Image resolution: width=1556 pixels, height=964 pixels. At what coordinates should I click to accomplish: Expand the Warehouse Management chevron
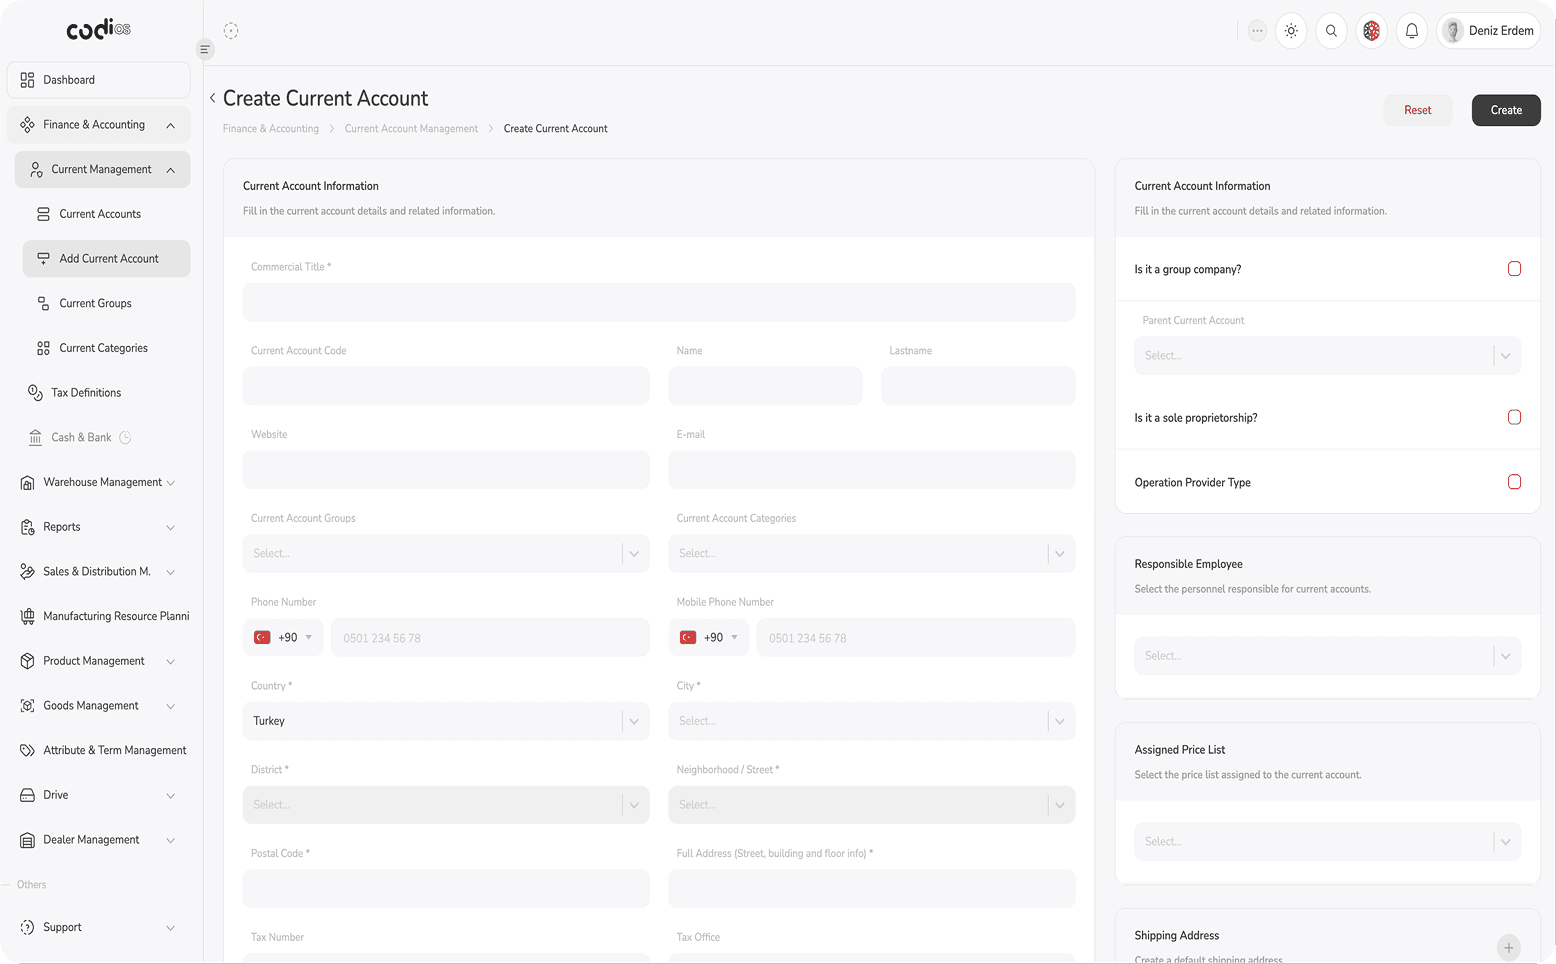coord(171,483)
